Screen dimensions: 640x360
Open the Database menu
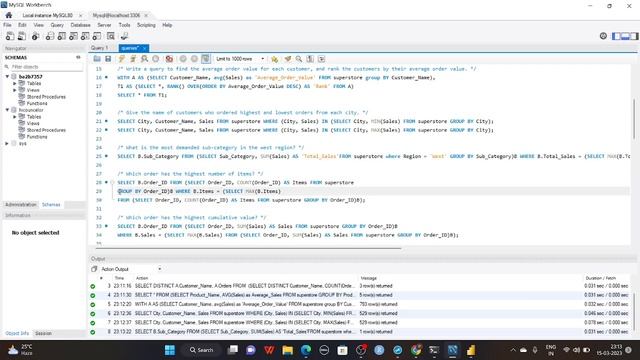pos(80,25)
